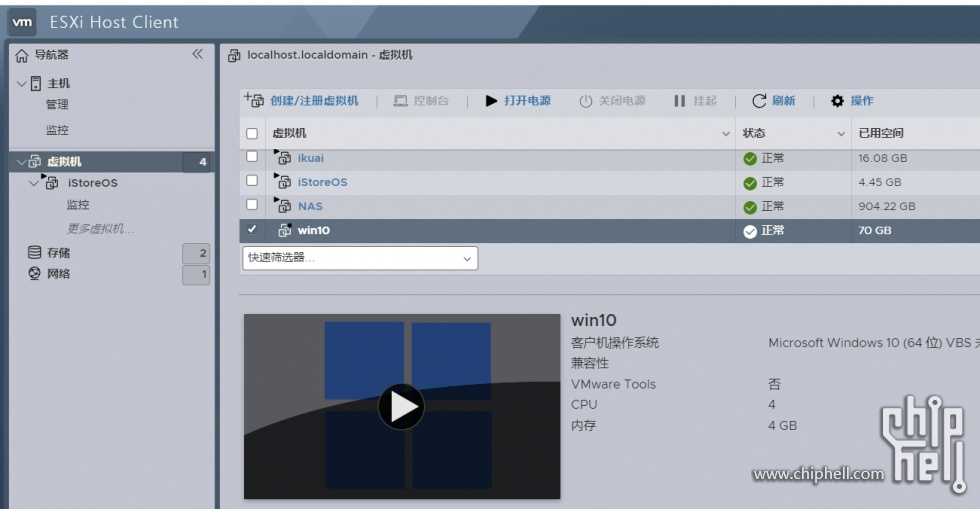Click the NAS VM icon in the table
Image resolution: width=980 pixels, height=509 pixels.
283,205
